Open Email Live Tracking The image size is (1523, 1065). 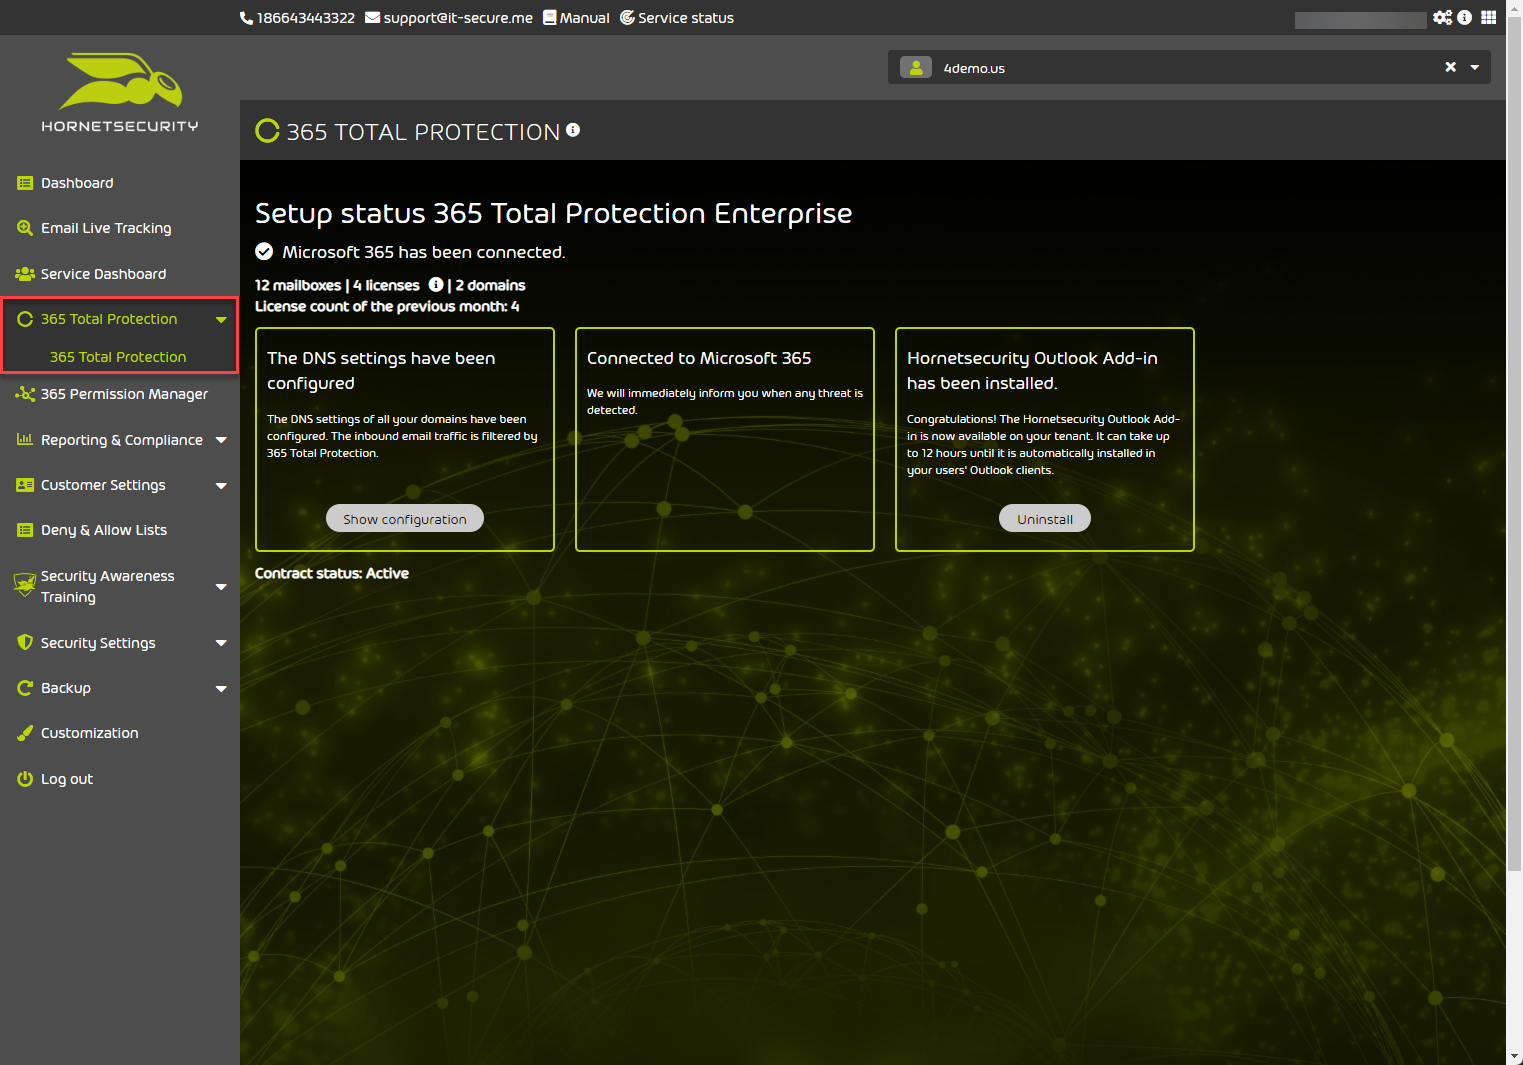[106, 228]
